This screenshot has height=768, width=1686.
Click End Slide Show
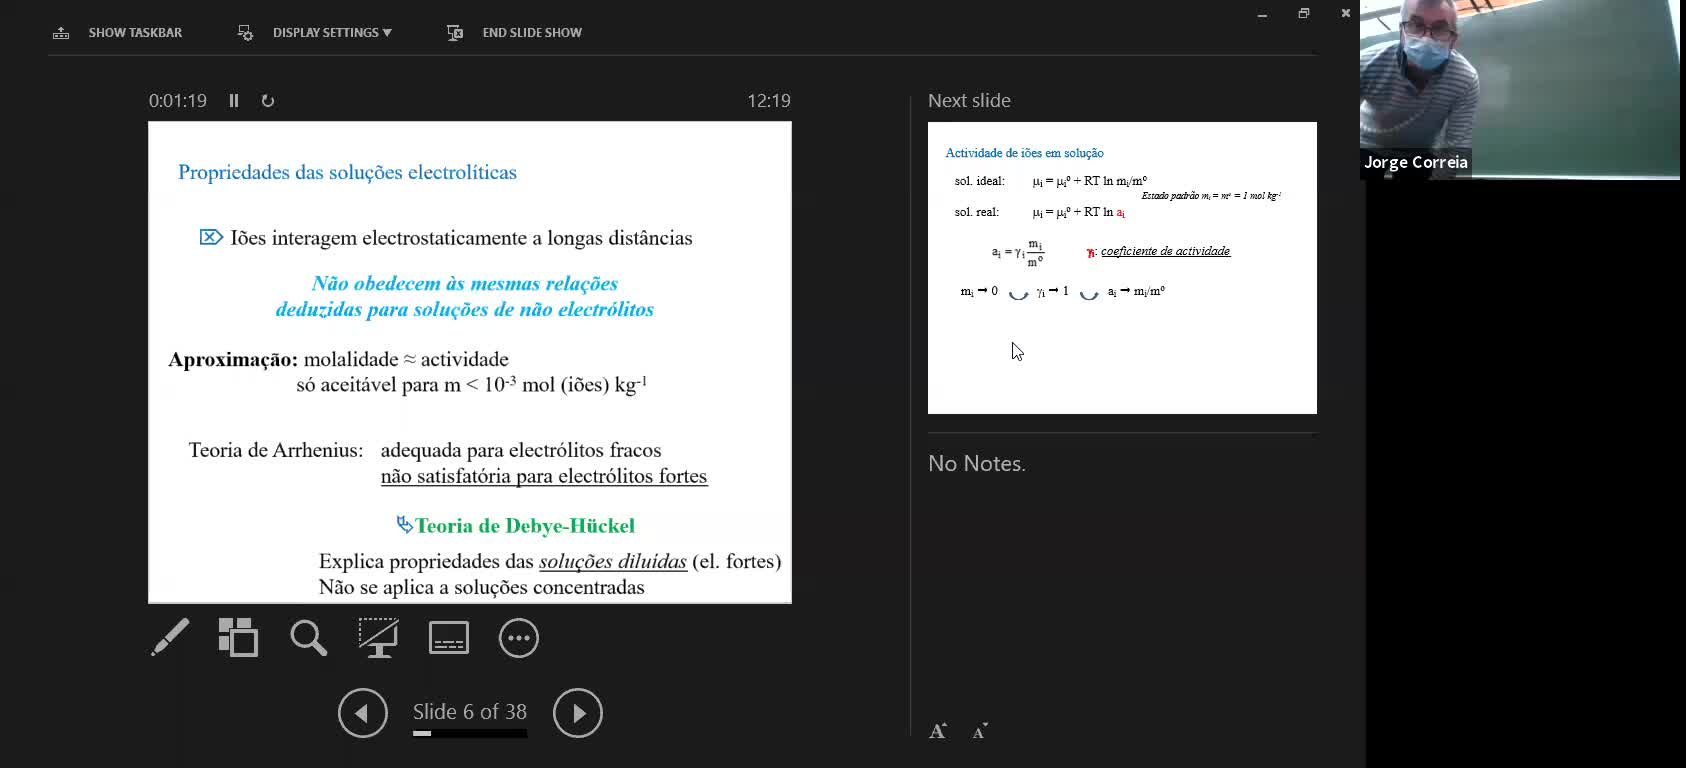531,33
